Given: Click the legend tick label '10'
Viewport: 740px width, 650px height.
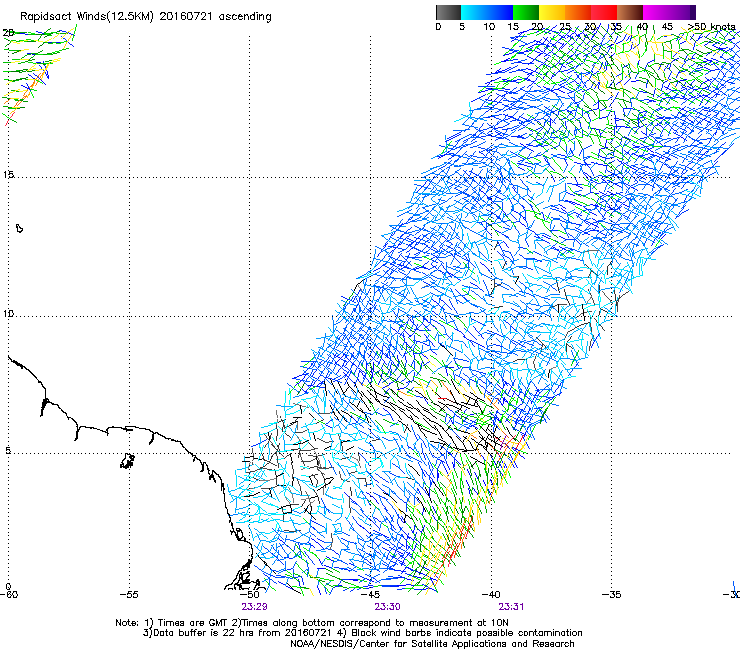Looking at the screenshot, I should (489, 27).
